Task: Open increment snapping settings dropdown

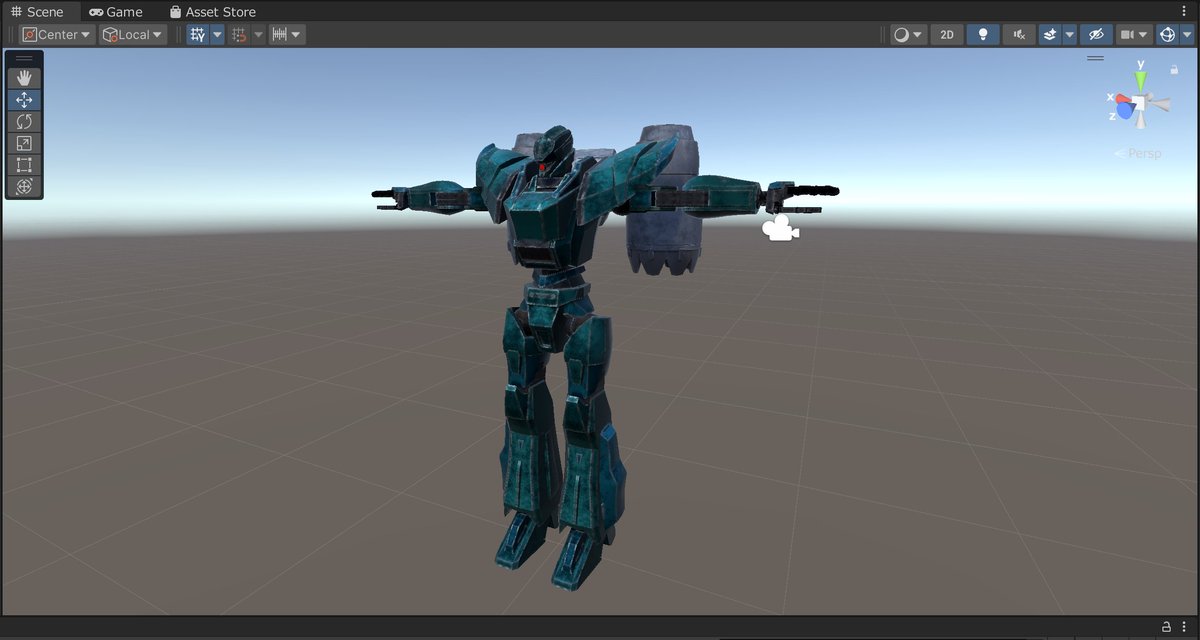Action: pyautogui.click(x=287, y=35)
